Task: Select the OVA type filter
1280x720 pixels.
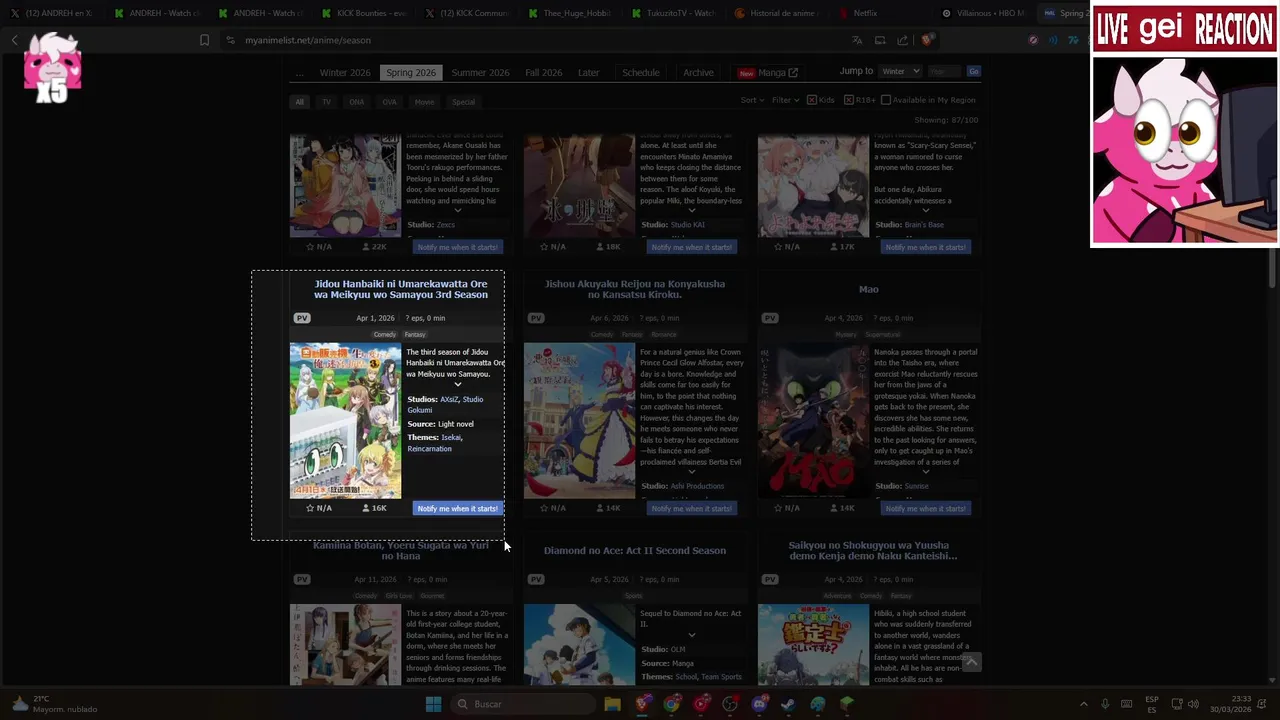Action: click(389, 102)
